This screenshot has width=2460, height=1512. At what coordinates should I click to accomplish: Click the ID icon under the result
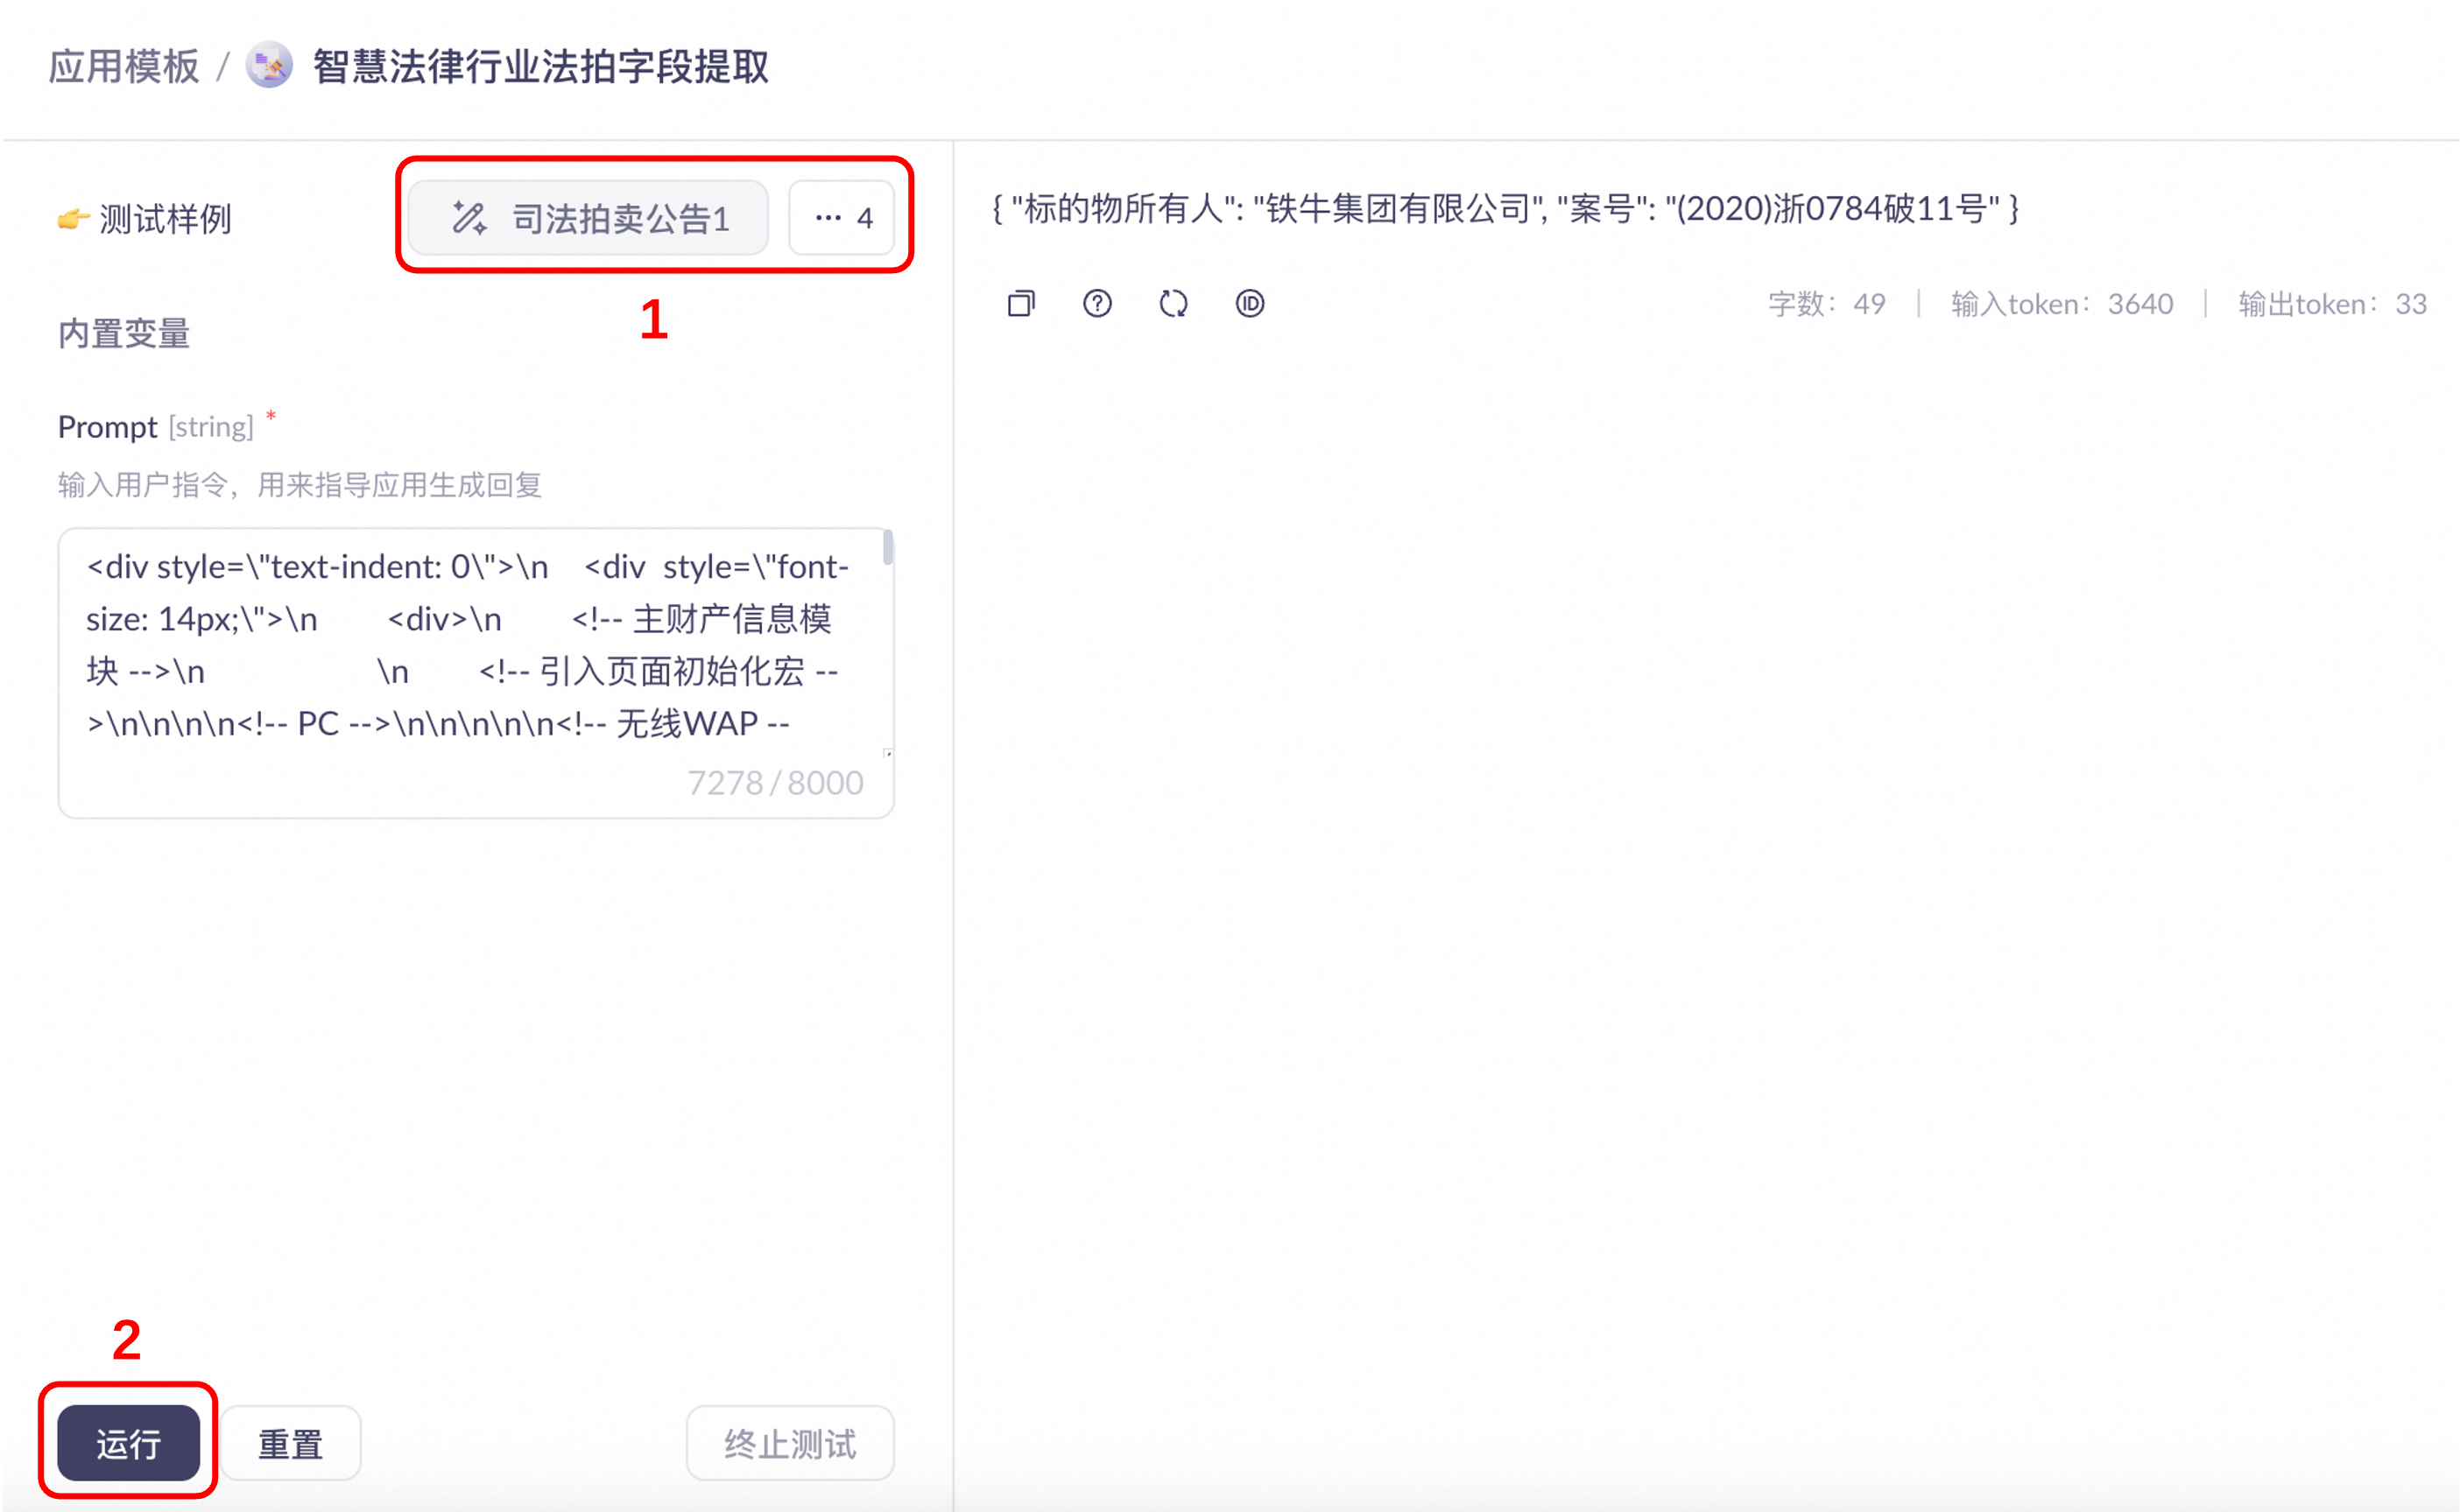[x=1250, y=303]
